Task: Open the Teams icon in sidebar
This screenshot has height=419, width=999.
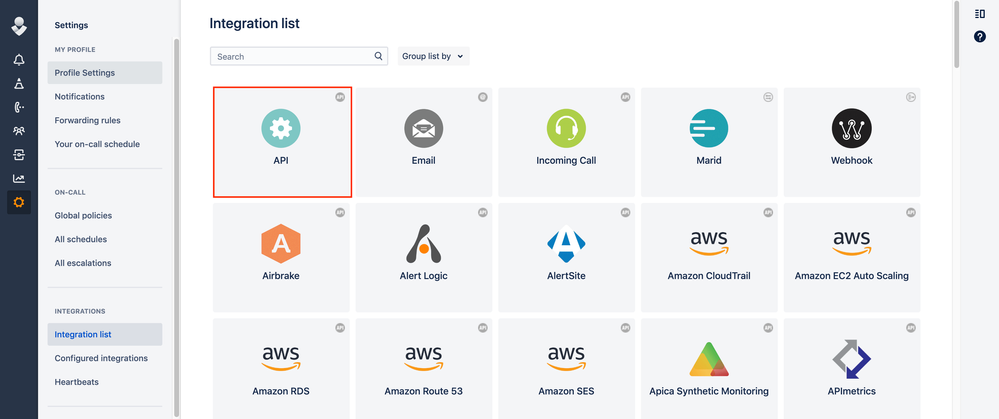Action: [19, 131]
